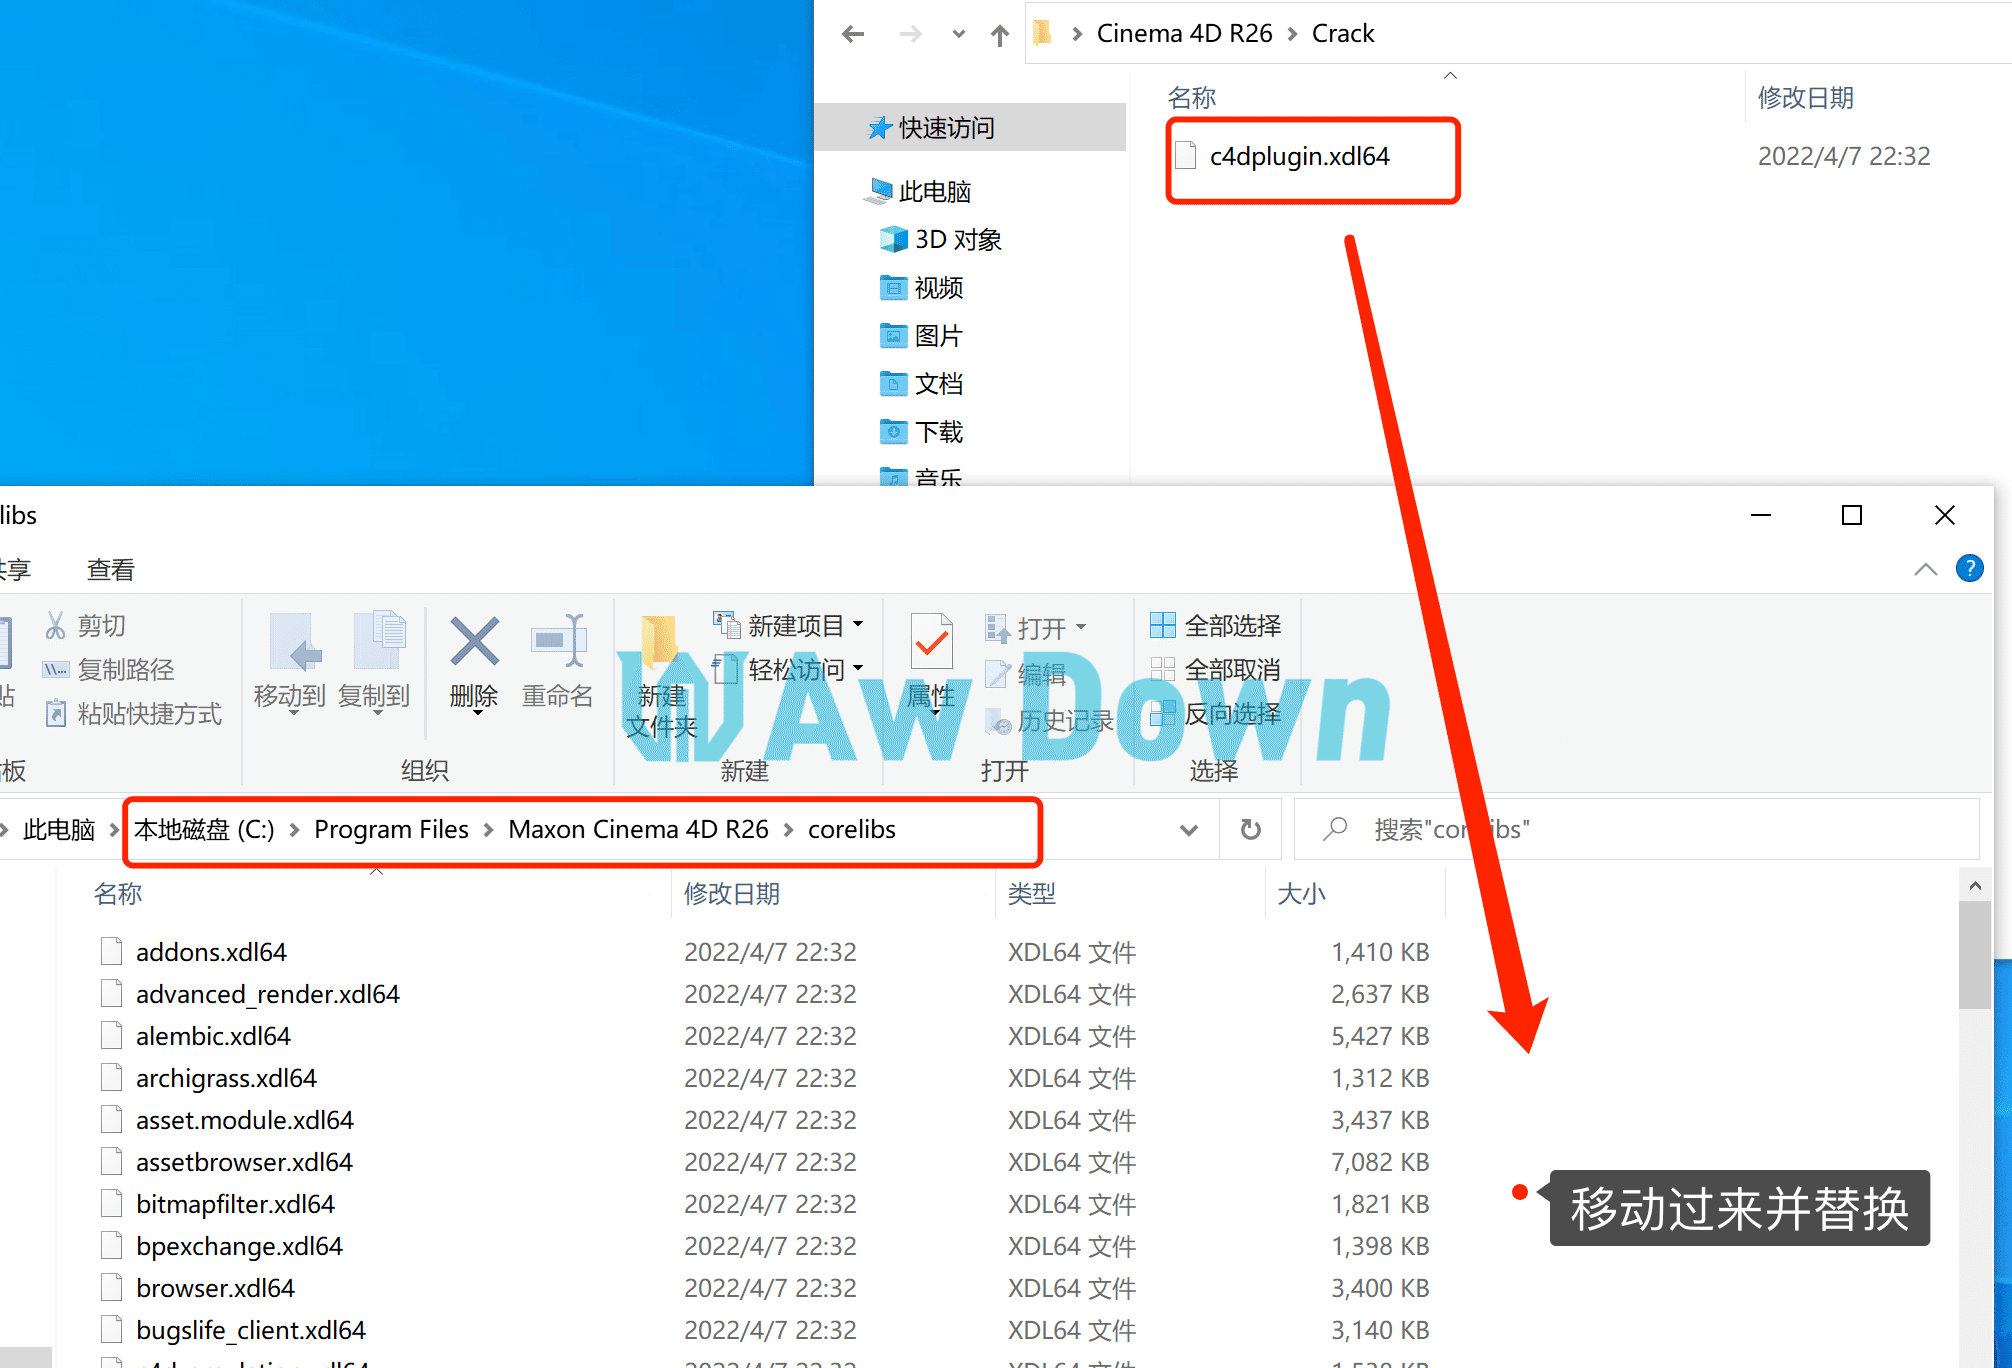Select Downloads (下载) in navigation pane
This screenshot has height=1368, width=2012.
[937, 432]
